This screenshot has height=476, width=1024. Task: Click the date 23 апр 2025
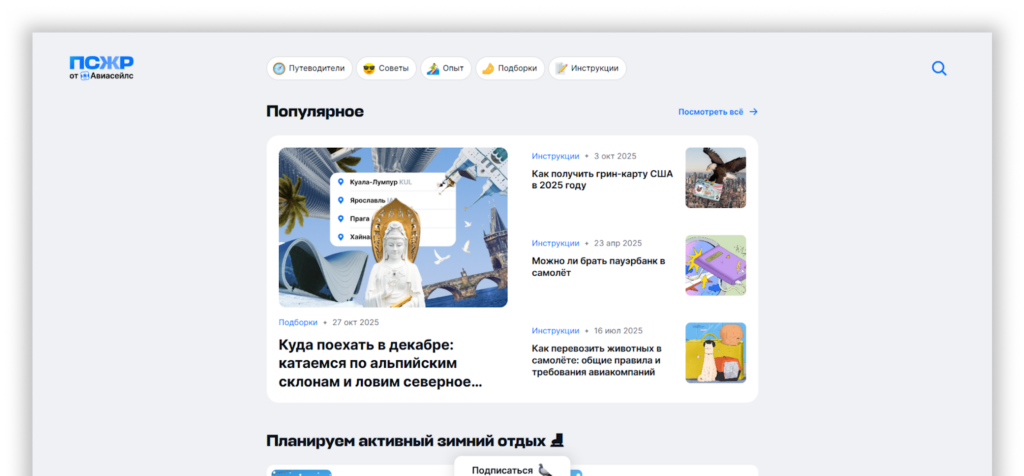618,243
